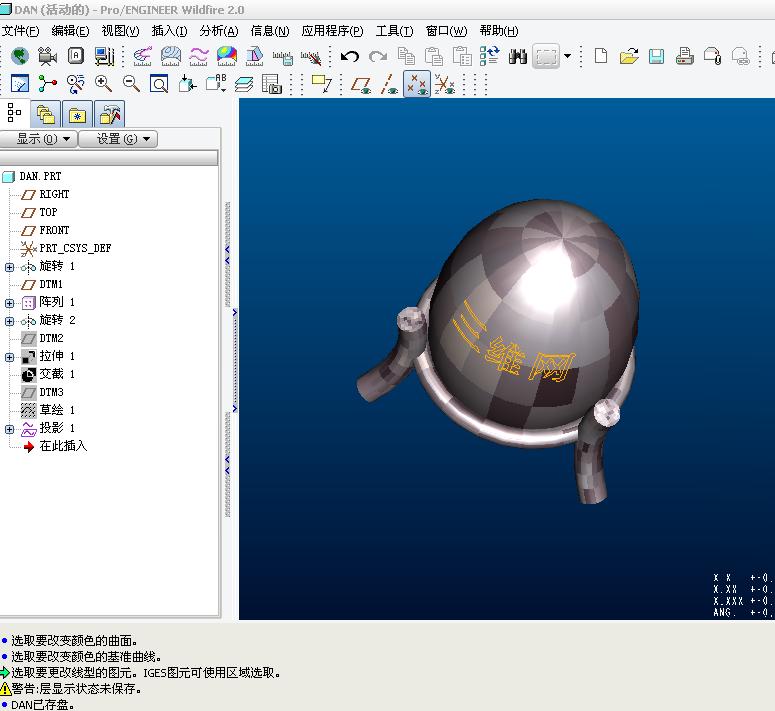Open the Layers stack icon
The height and width of the screenshot is (711, 775).
[244, 84]
